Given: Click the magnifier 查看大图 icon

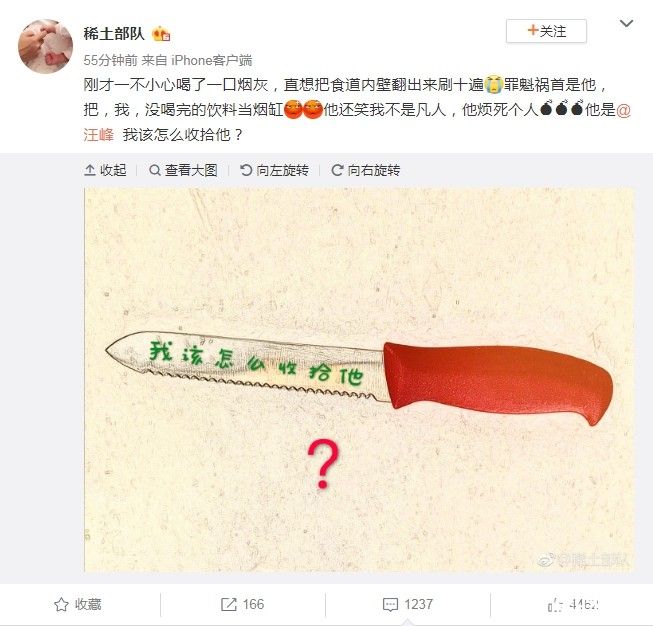Looking at the screenshot, I should click(x=155, y=170).
